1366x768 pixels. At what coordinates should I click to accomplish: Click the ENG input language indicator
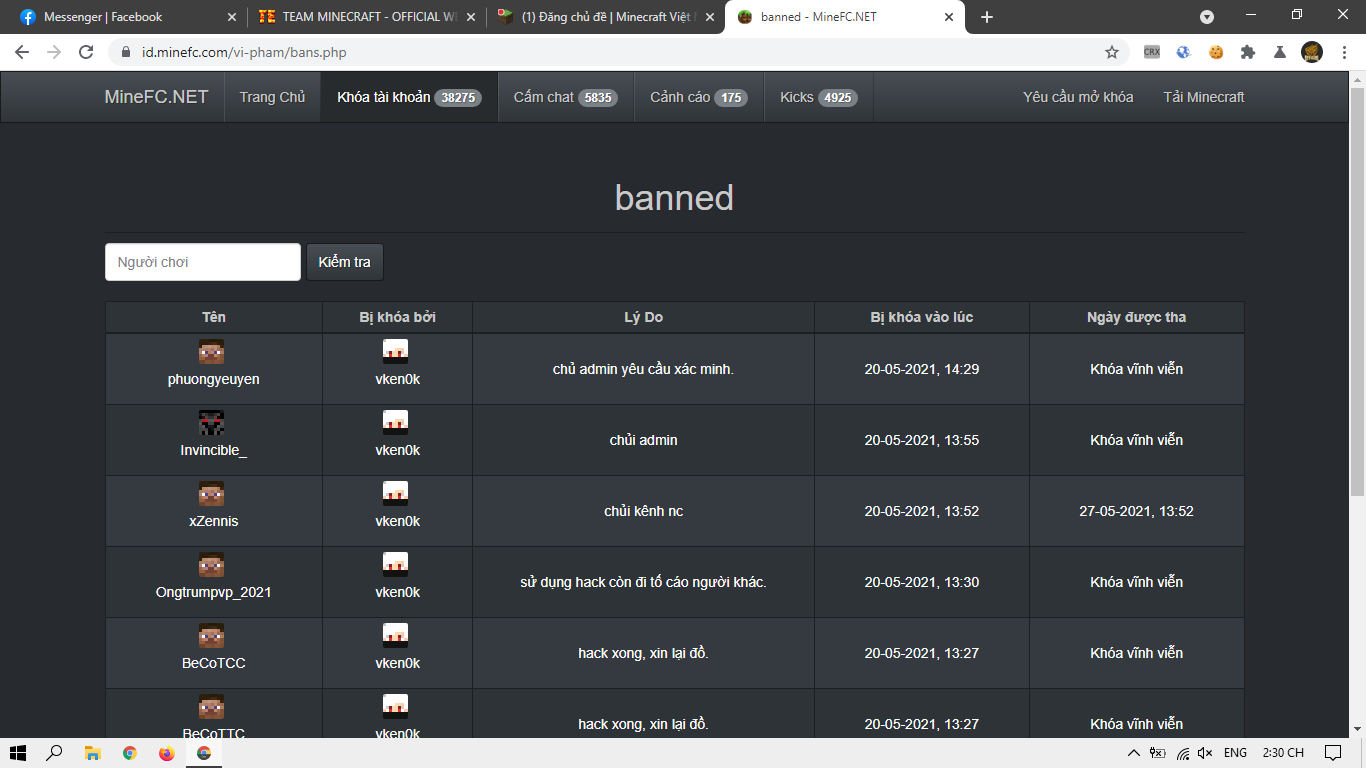[1235, 753]
